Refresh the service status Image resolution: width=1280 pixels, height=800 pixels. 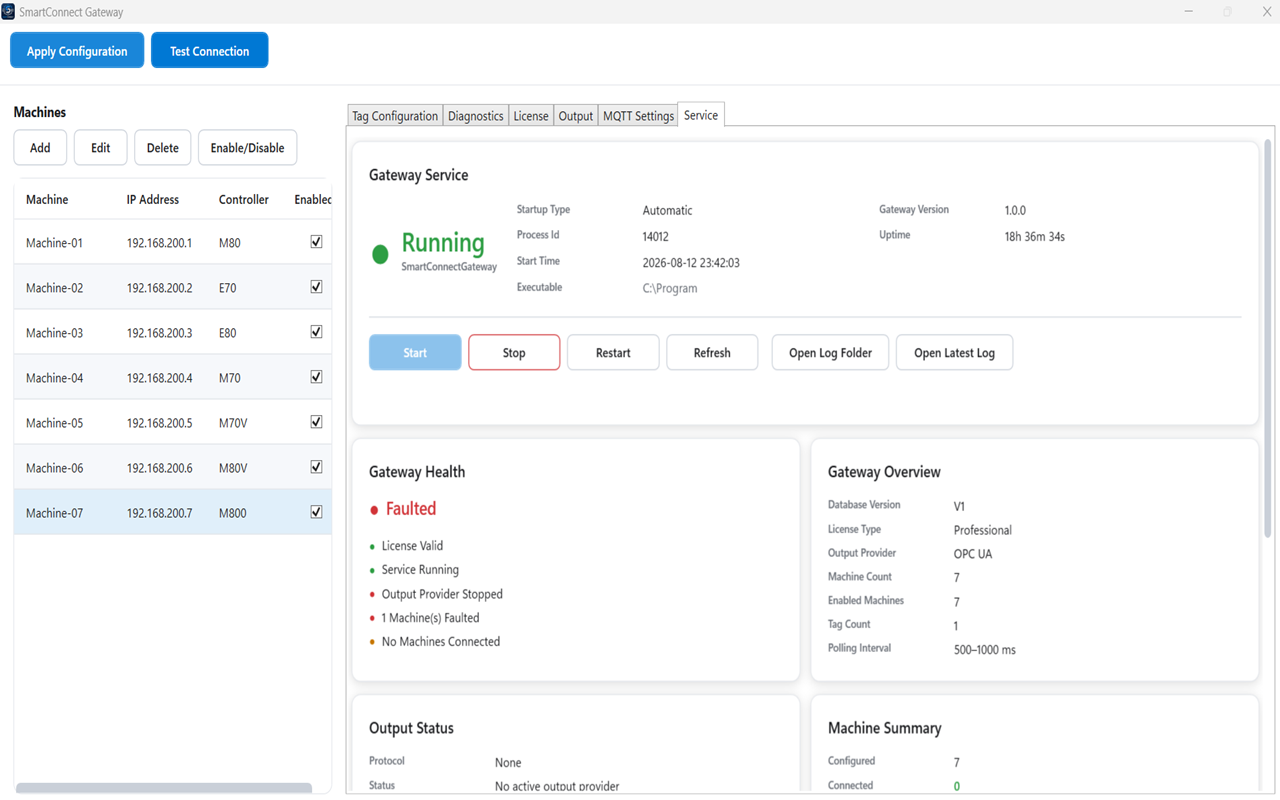coord(712,352)
